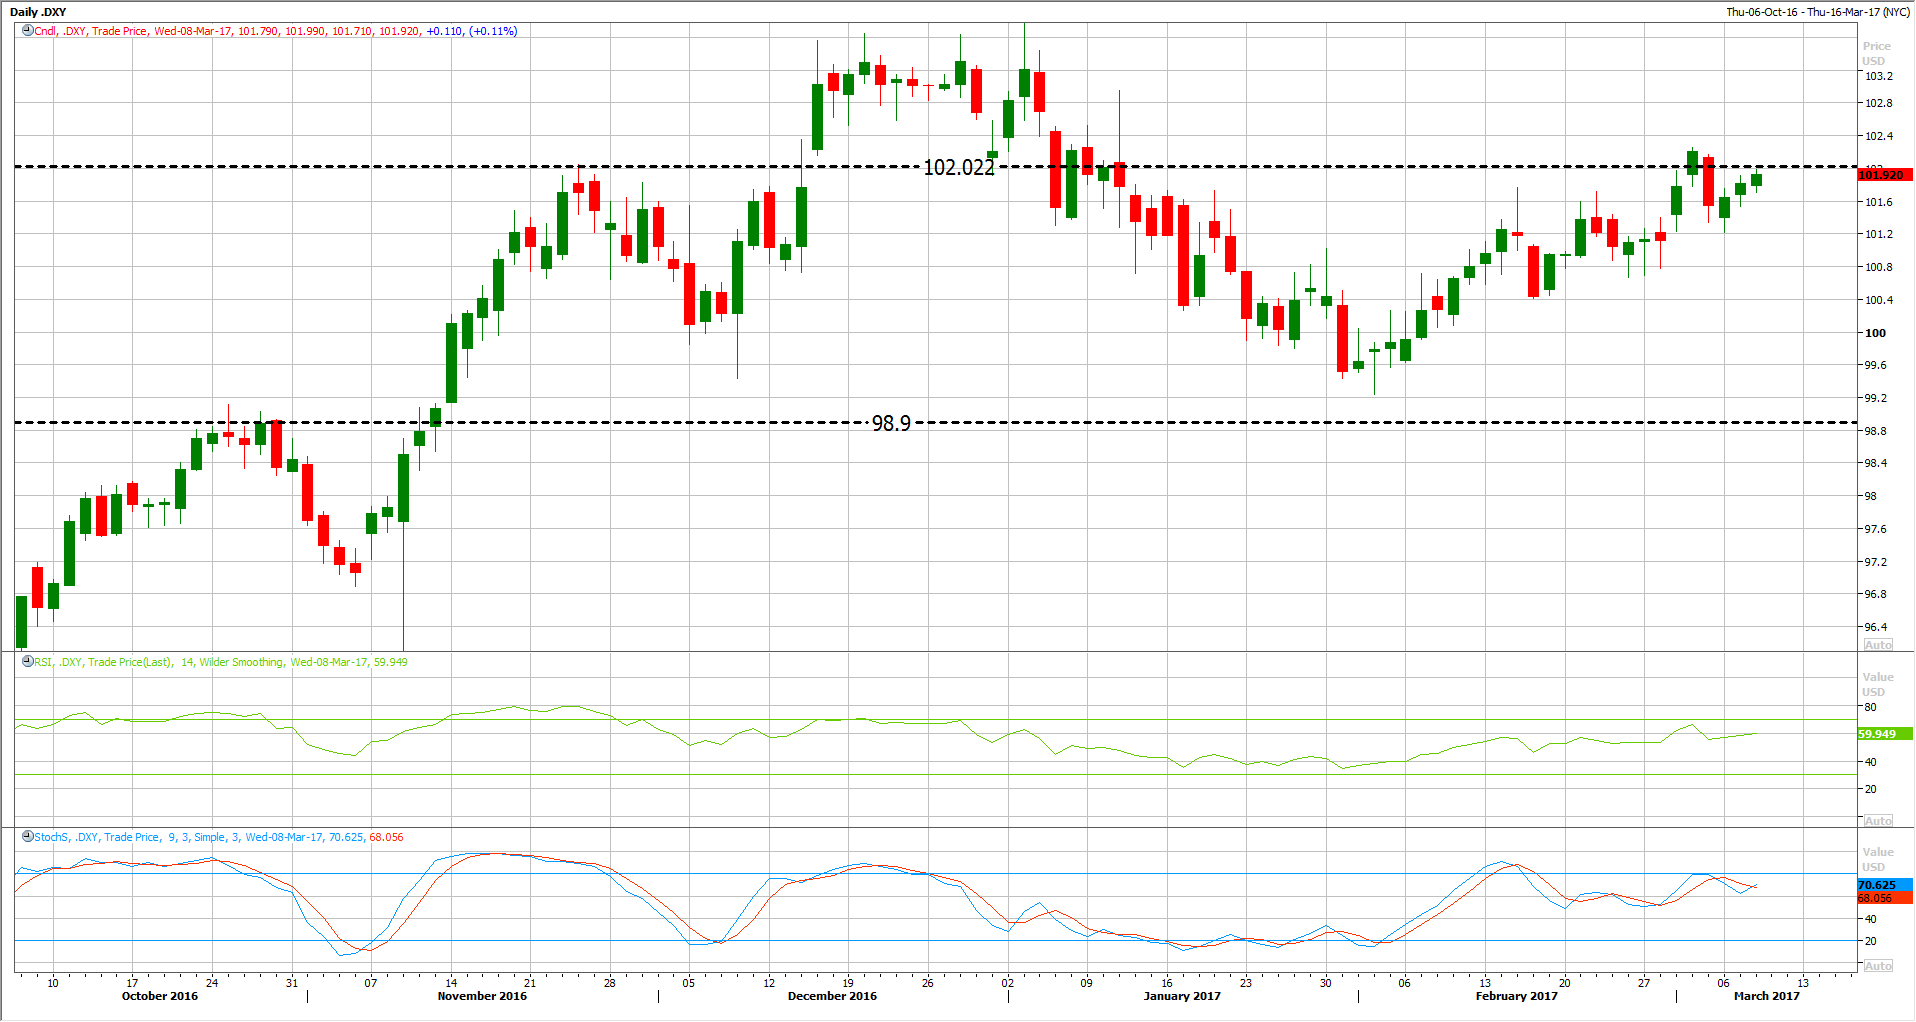Screen dimensions: 1916x1022
Task: Click the bold 100 price axis label
Action: pos(1875,333)
